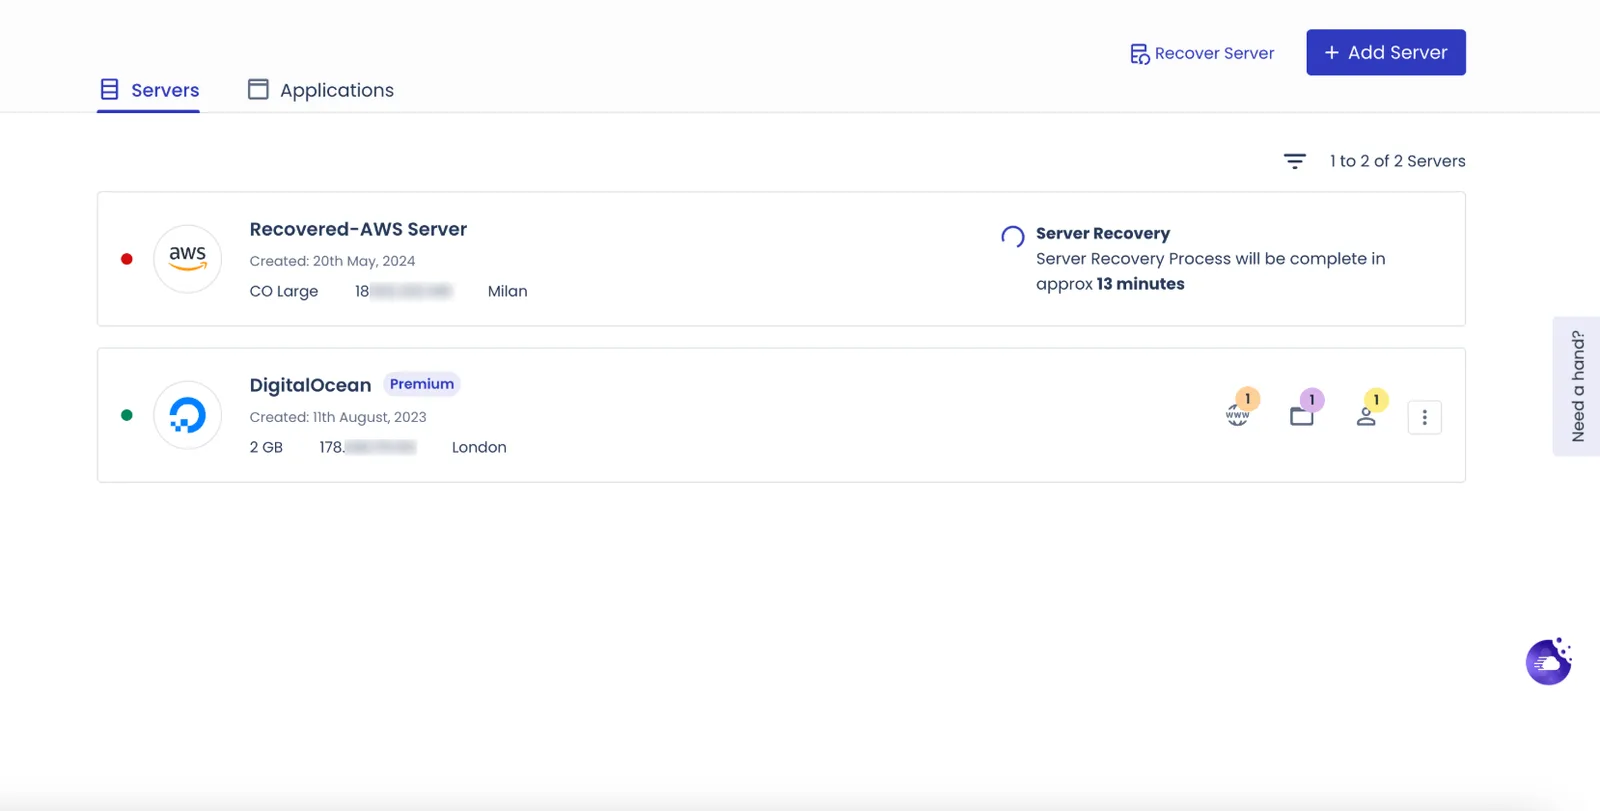
Task: Expand DigitalOcean three-dot options menu
Action: click(x=1424, y=417)
